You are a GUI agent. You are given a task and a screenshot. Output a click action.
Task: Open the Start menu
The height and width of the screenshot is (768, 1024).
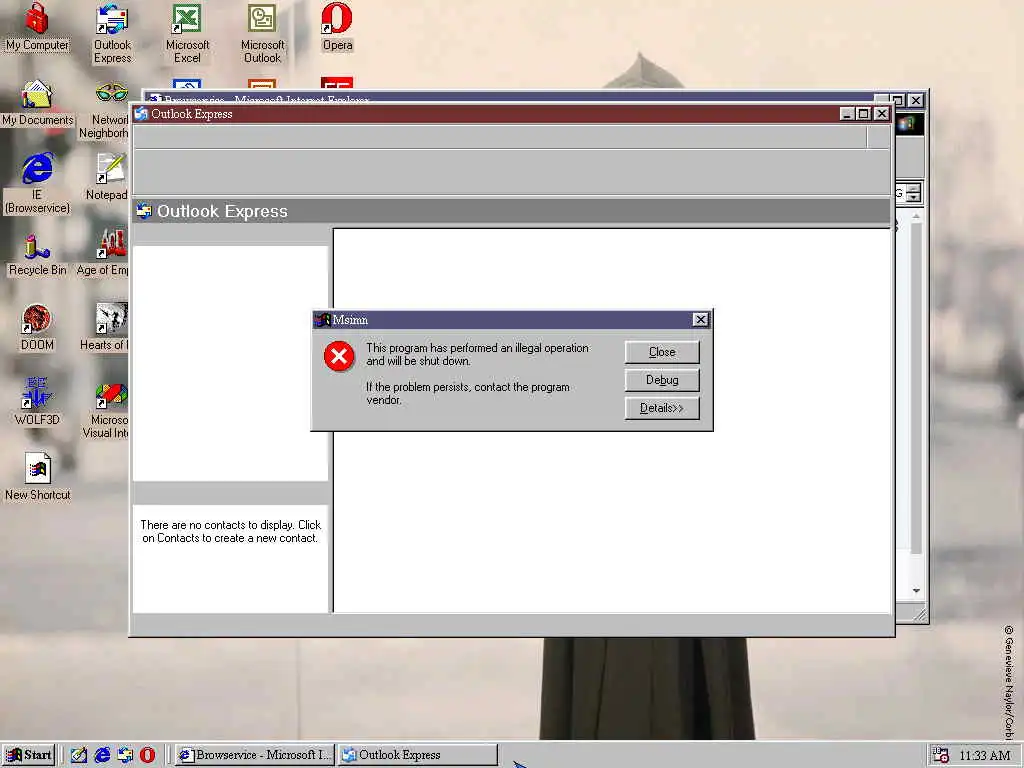(29, 755)
